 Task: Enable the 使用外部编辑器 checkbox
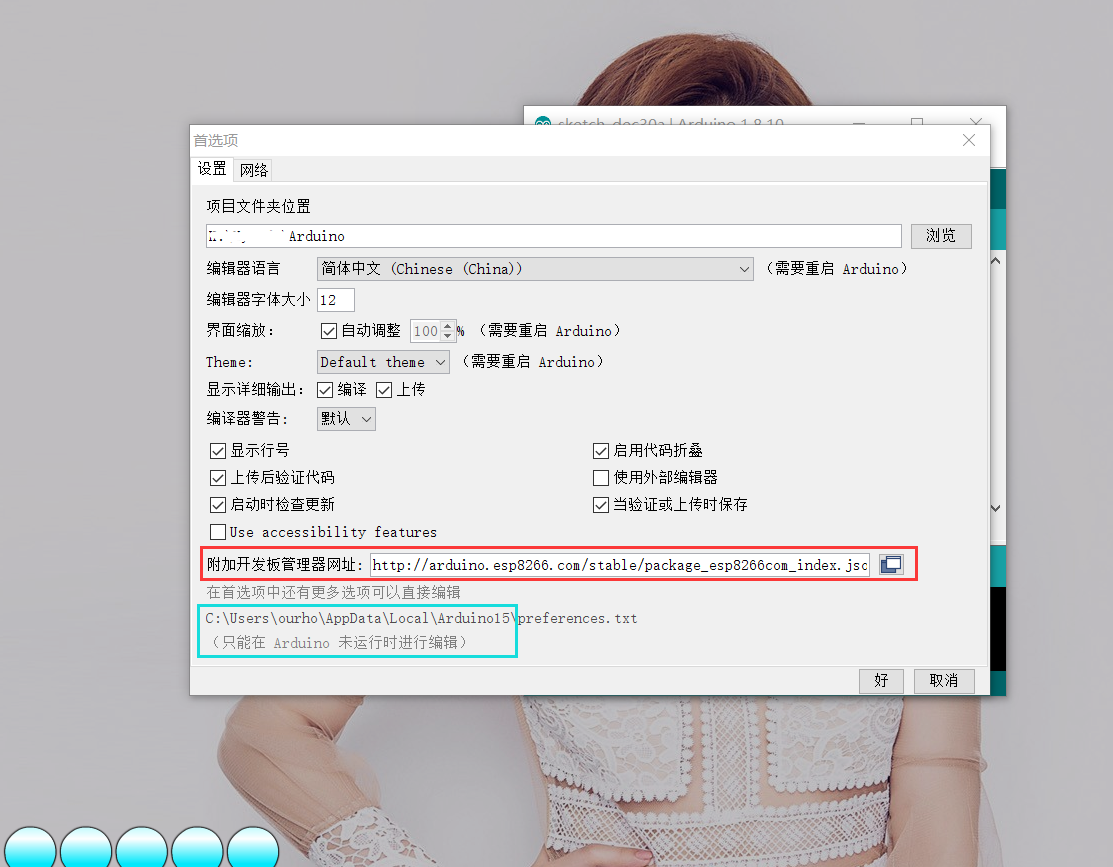click(x=601, y=477)
